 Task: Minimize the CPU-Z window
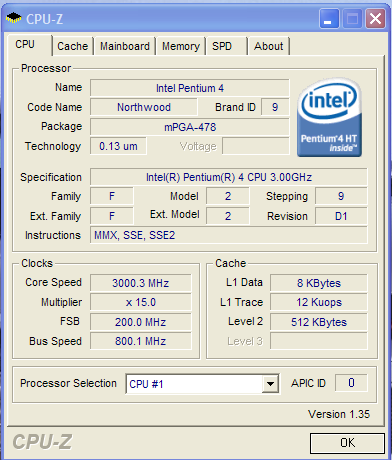329,18
